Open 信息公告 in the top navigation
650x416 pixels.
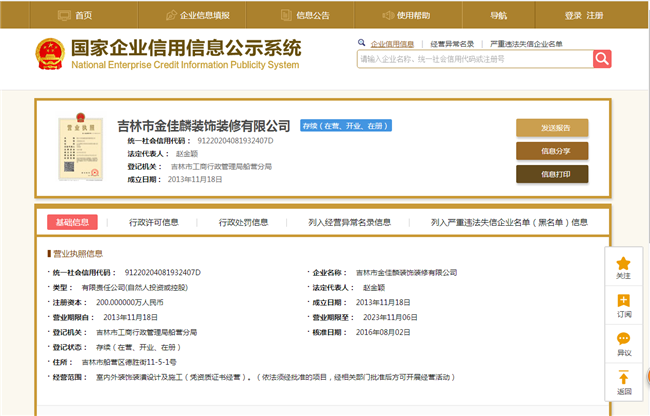tap(306, 16)
